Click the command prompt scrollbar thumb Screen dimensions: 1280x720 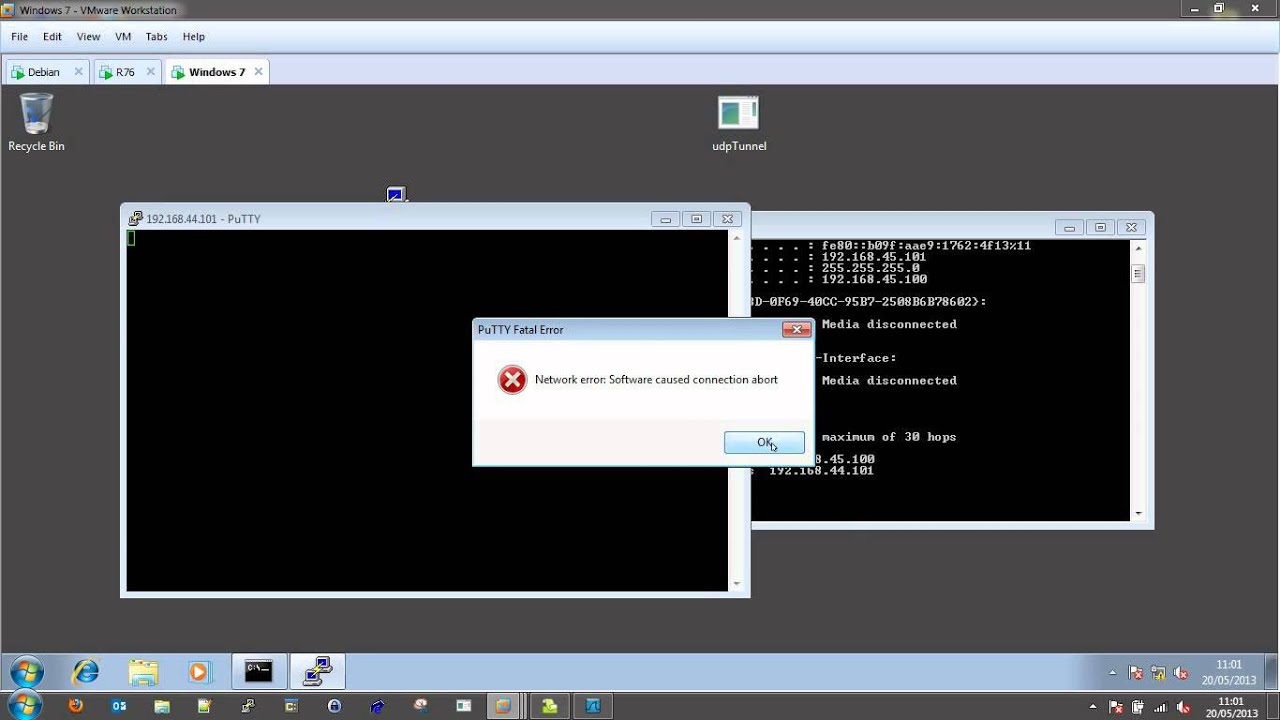1138,273
